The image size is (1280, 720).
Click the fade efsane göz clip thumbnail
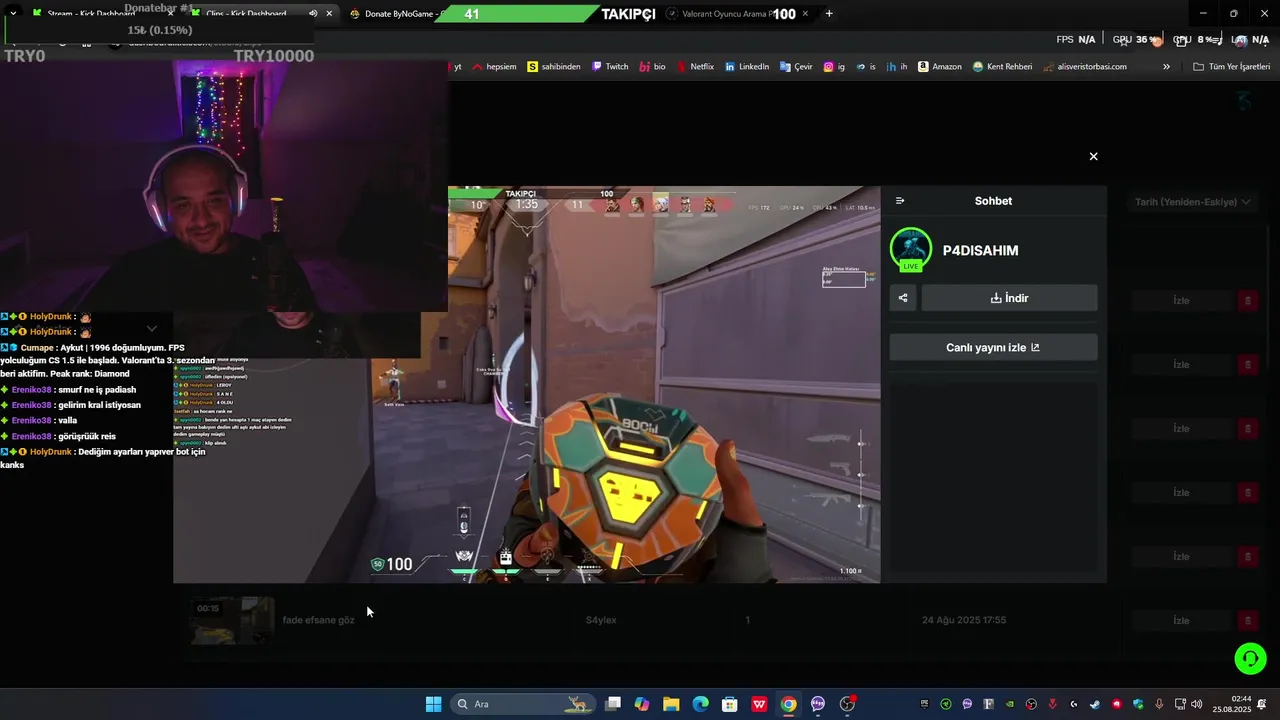click(x=232, y=620)
